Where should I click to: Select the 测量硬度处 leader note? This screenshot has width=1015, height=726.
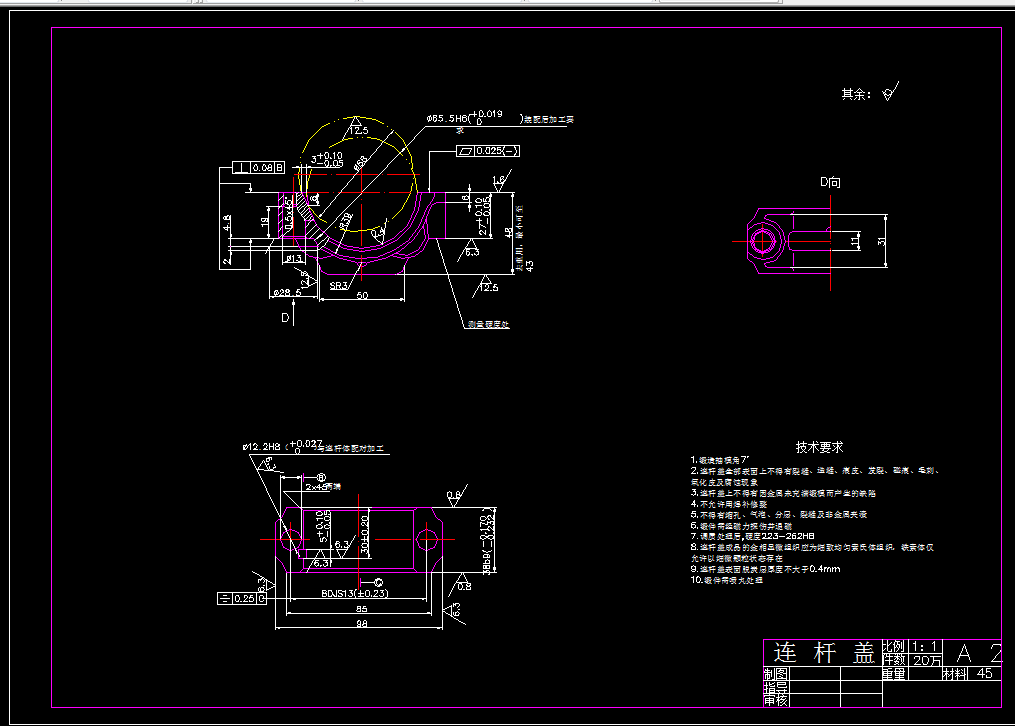pyautogui.click(x=489, y=324)
